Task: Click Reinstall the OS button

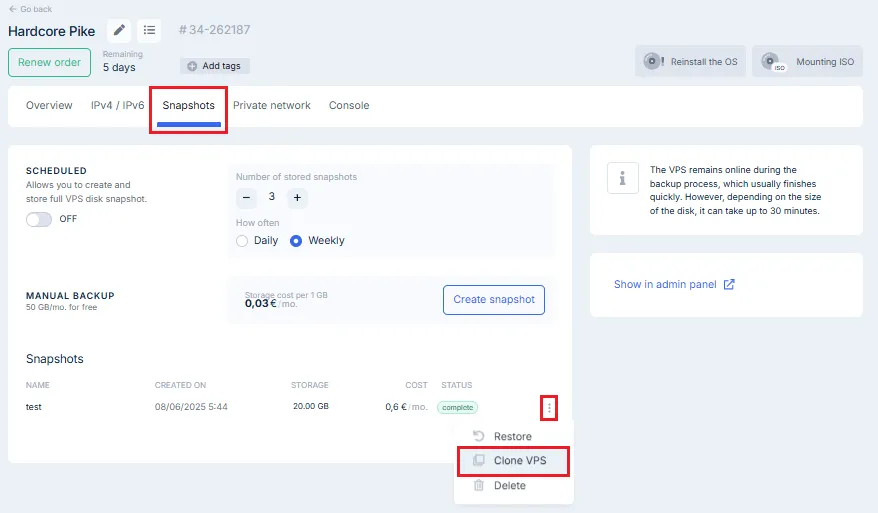Action: click(x=690, y=61)
